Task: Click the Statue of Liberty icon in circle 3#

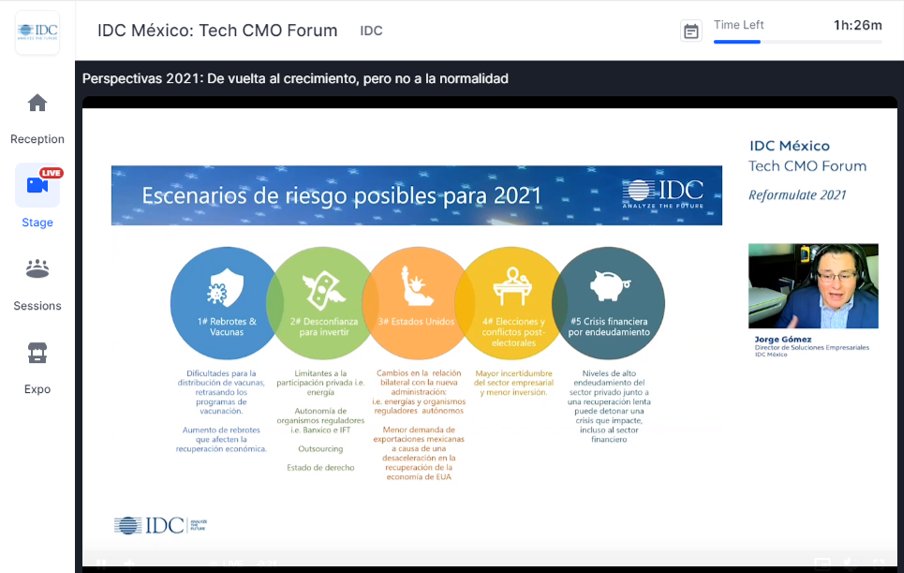Action: click(416, 286)
